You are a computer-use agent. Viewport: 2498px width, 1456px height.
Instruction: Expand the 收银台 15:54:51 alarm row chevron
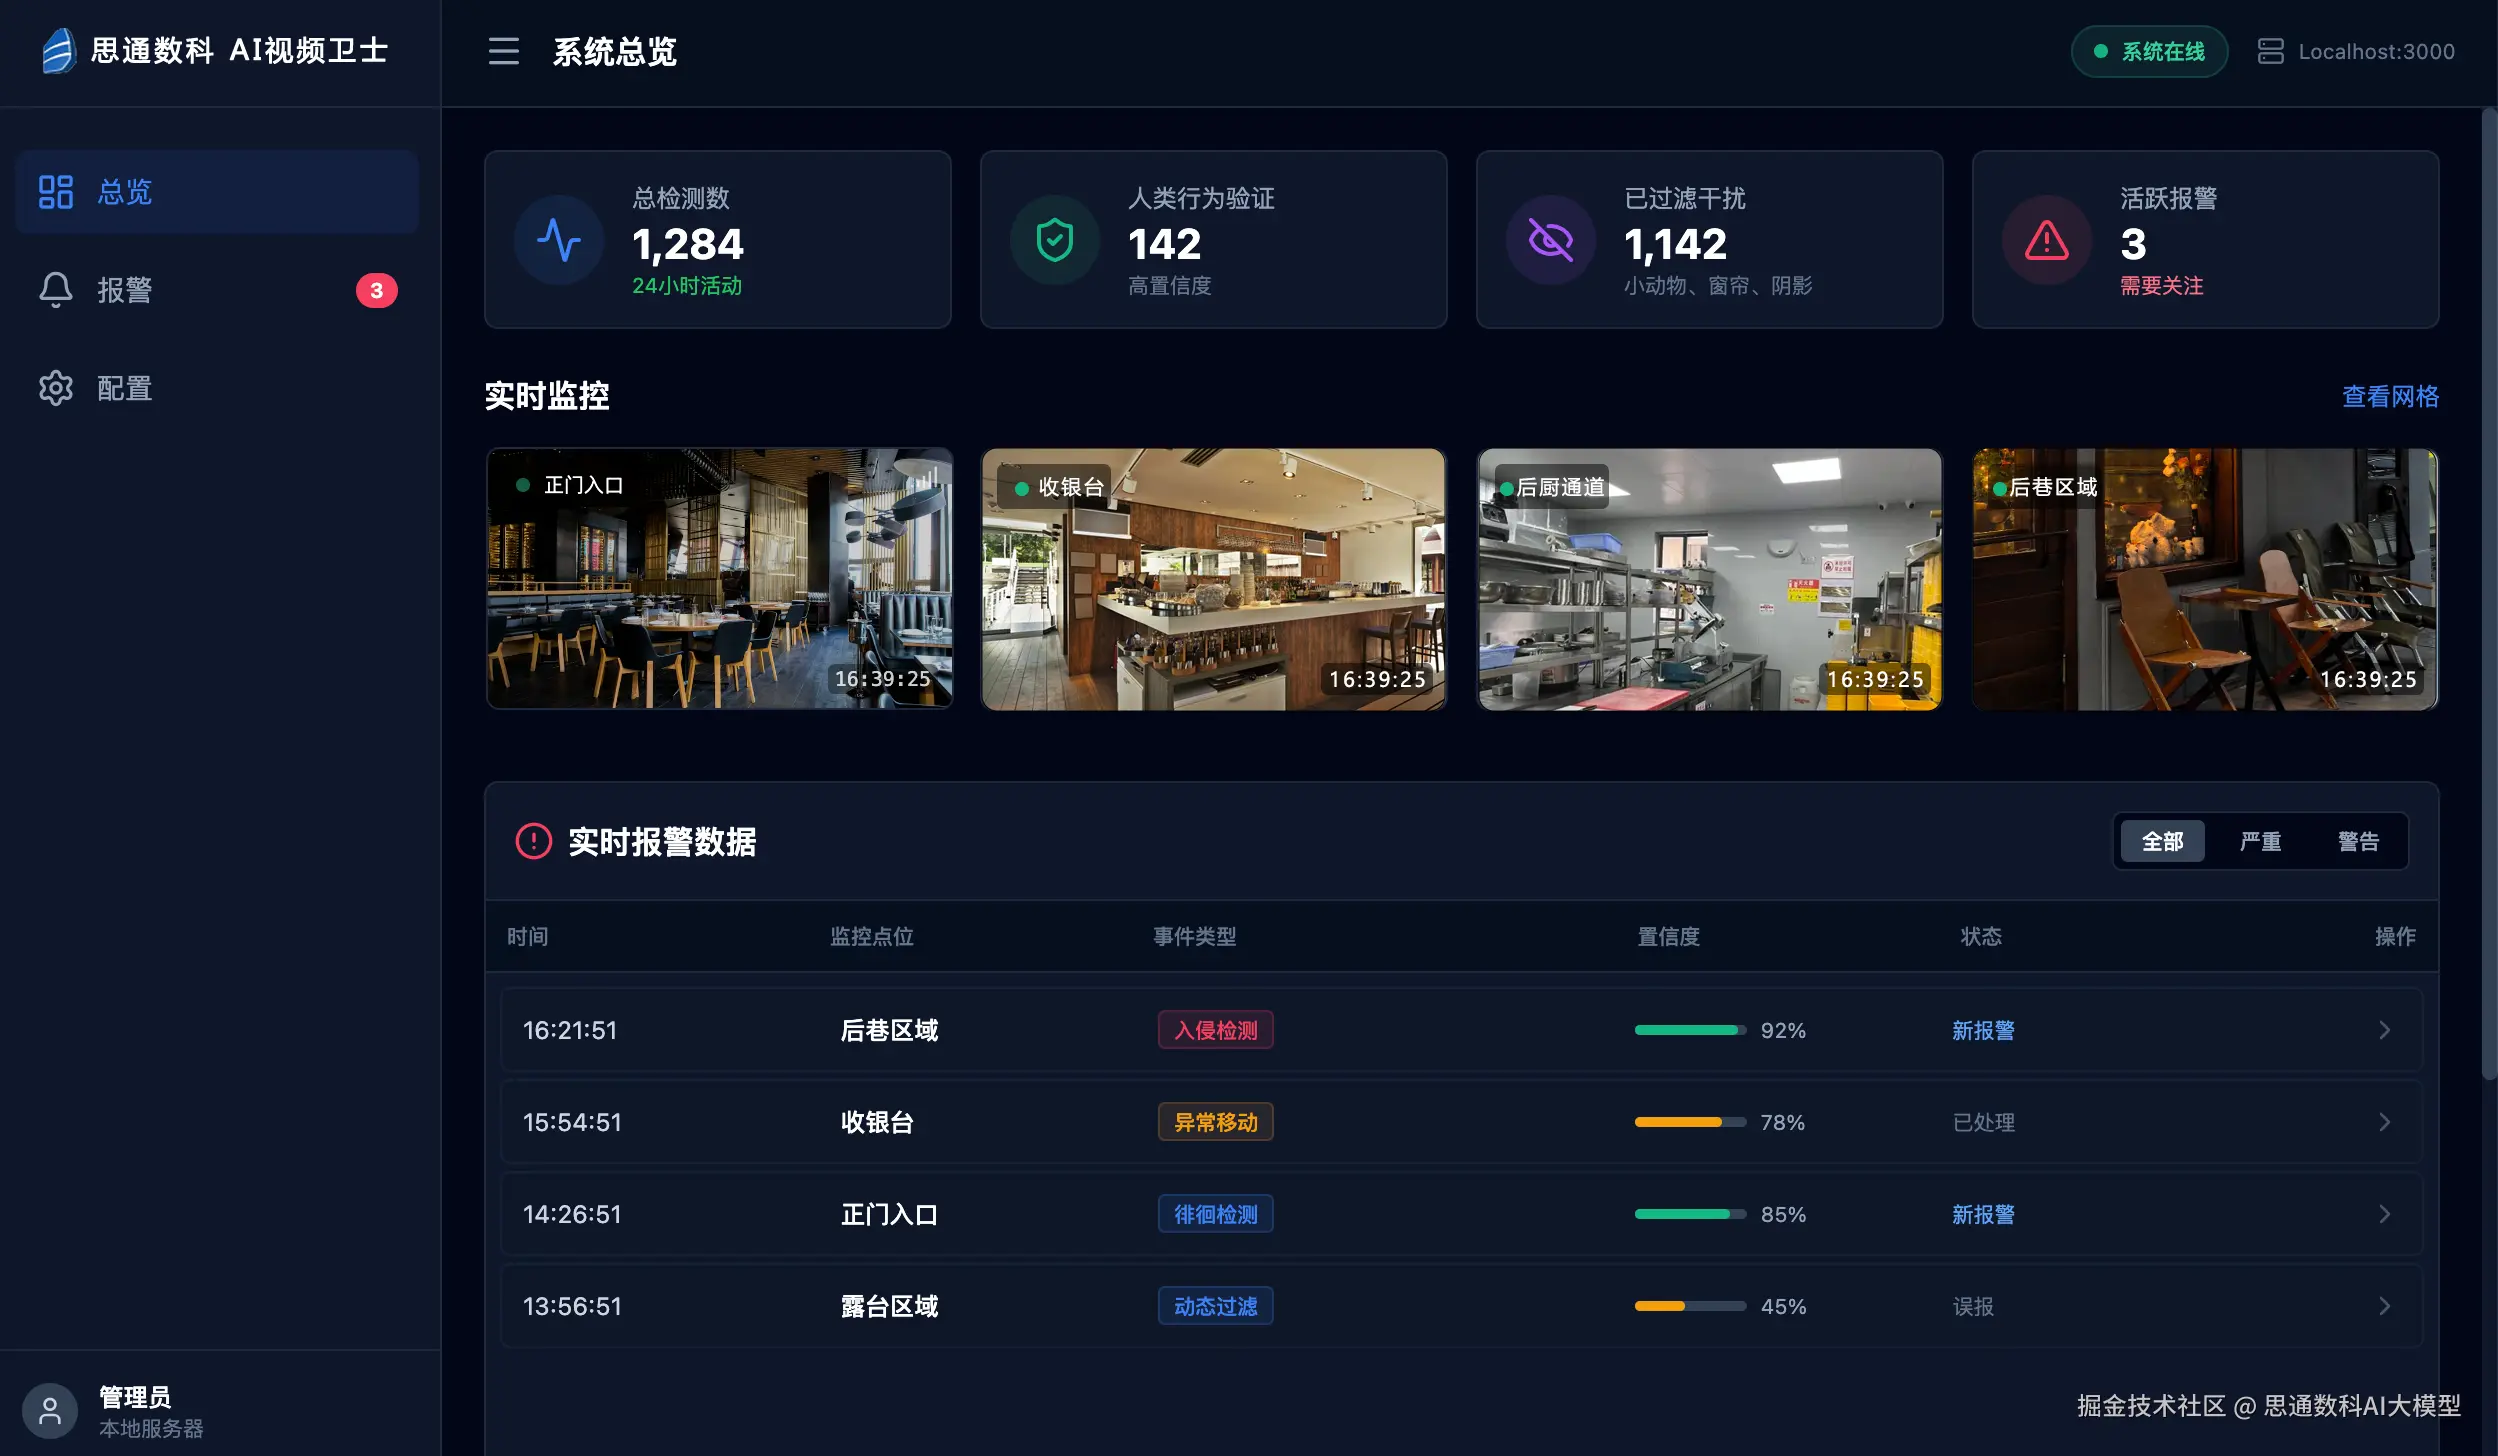2384,1122
